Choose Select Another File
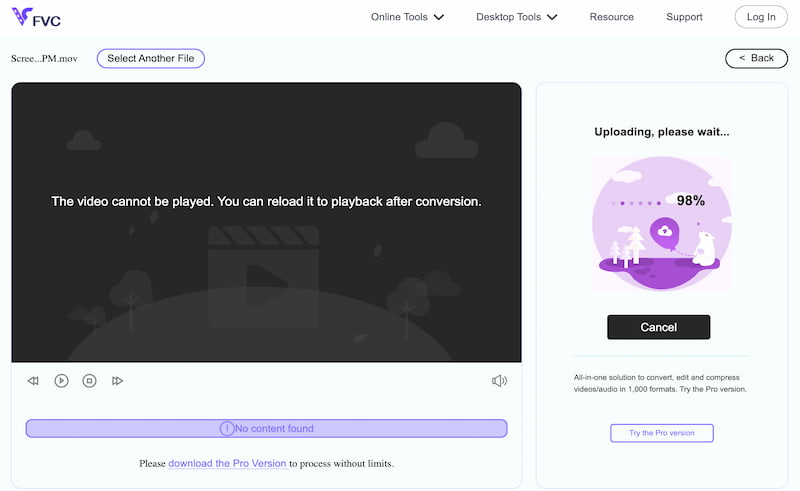 tap(151, 58)
